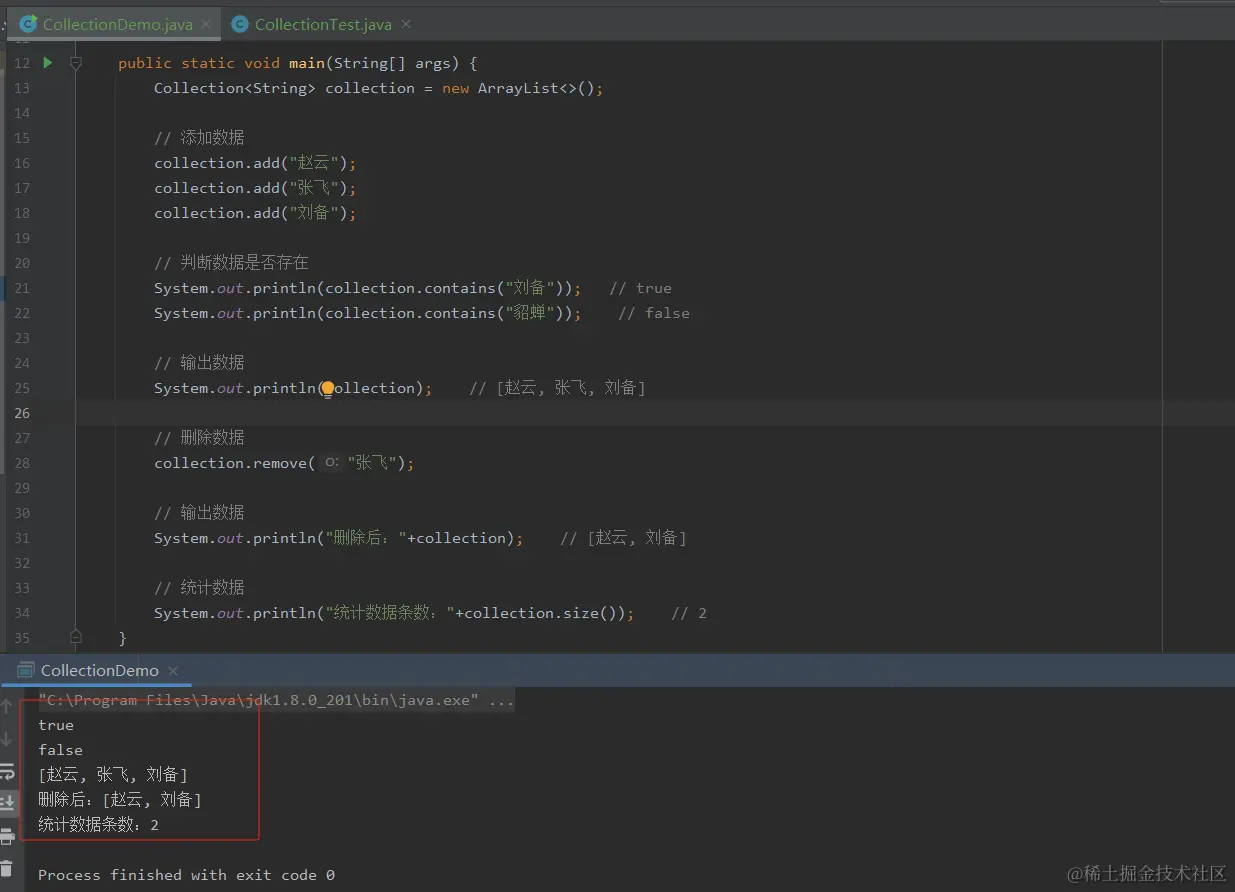Click '// true' comment on line 21
Screen dimensions: 1235x892
pyautogui.click(x=640, y=288)
